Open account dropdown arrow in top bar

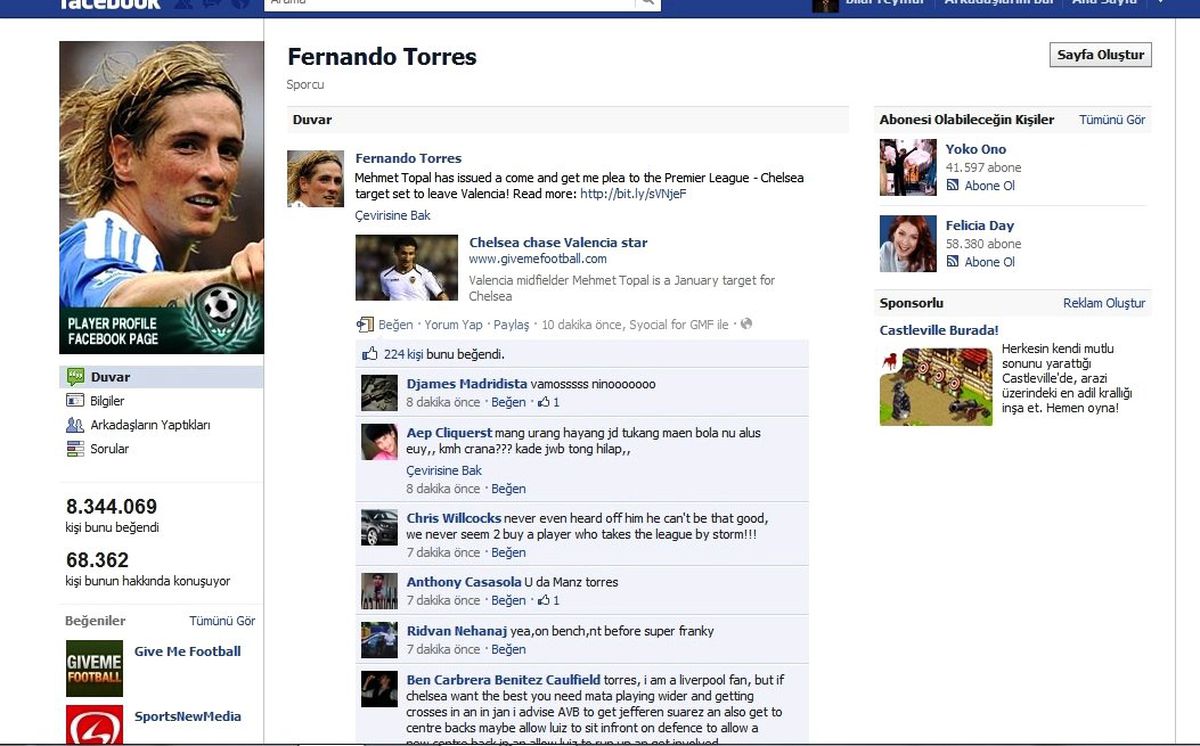tap(1161, 3)
